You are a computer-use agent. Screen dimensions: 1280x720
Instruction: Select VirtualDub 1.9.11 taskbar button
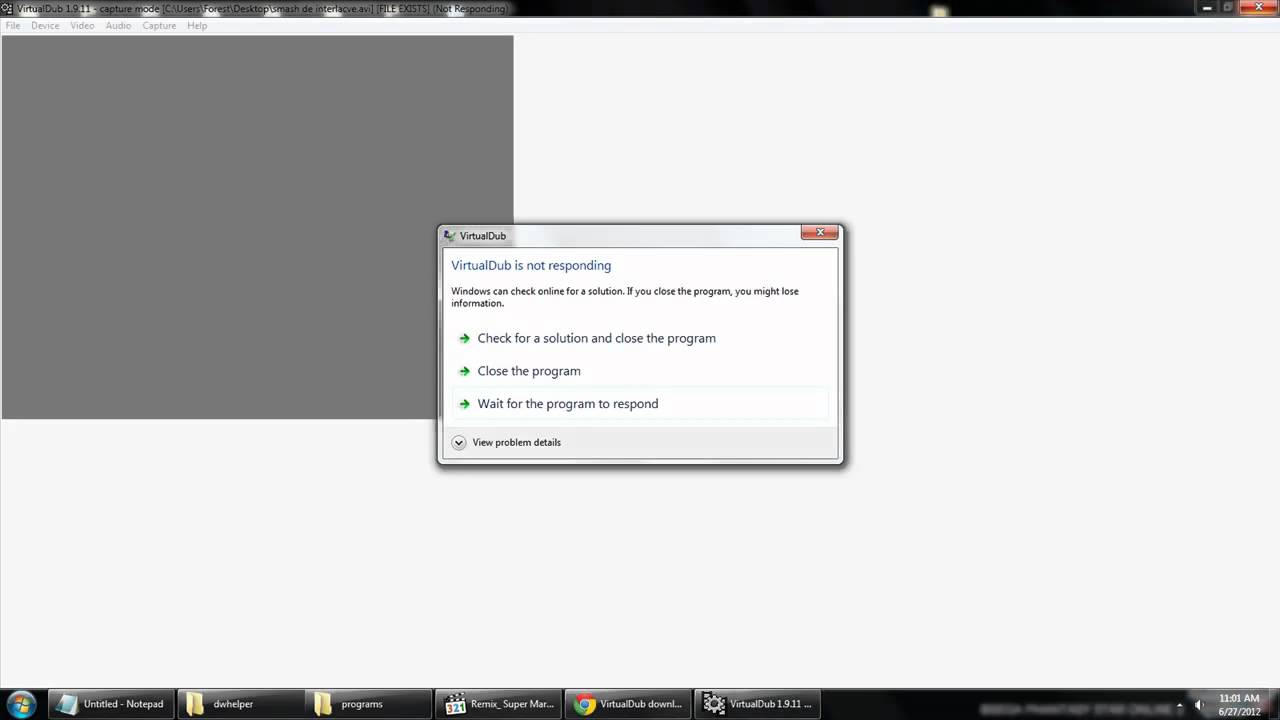coord(758,704)
